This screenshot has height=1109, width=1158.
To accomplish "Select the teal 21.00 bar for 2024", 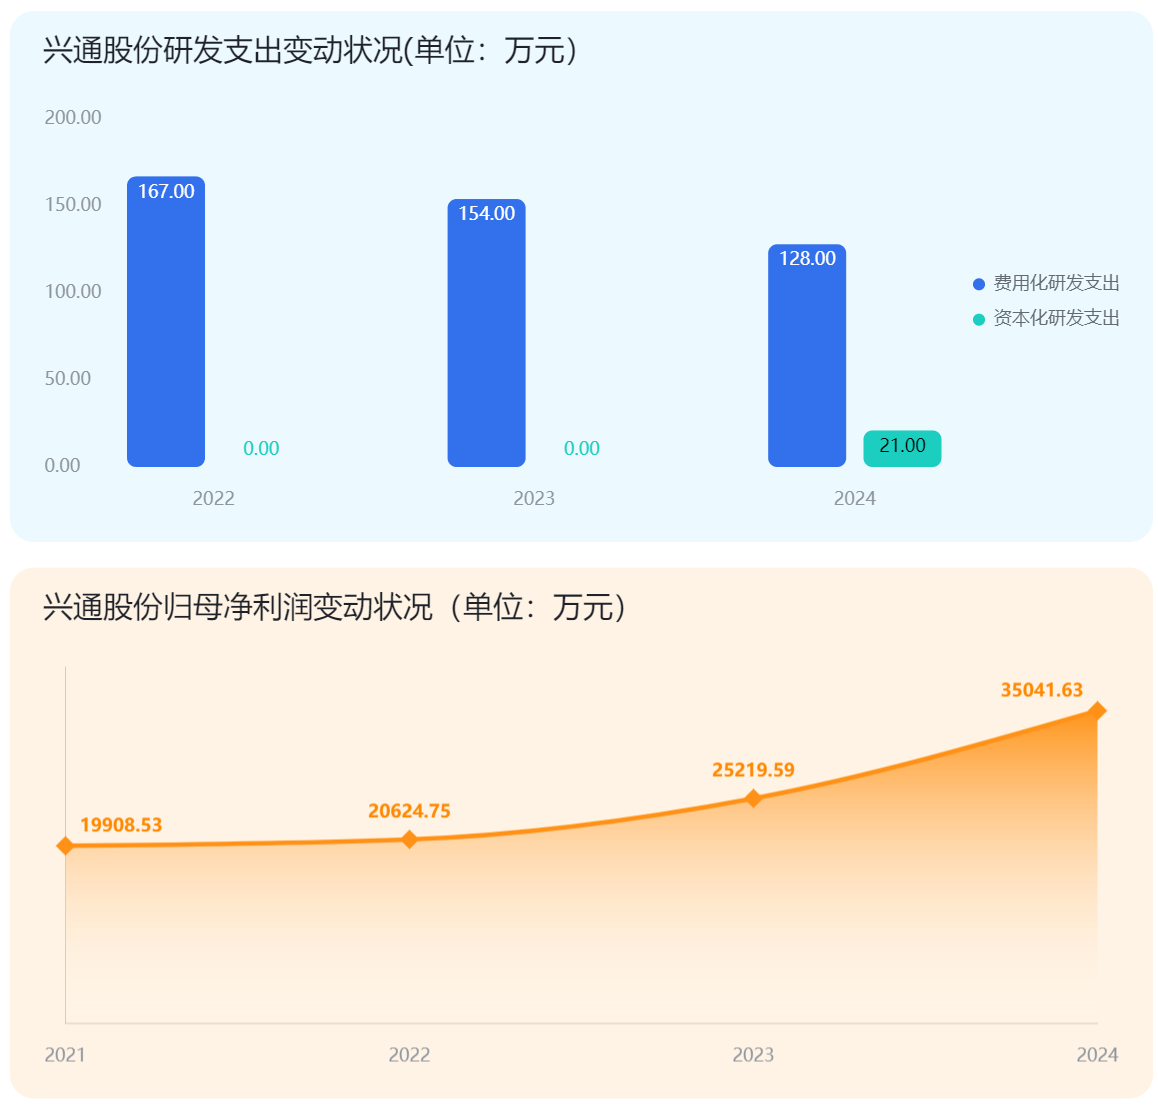I will click(x=902, y=448).
